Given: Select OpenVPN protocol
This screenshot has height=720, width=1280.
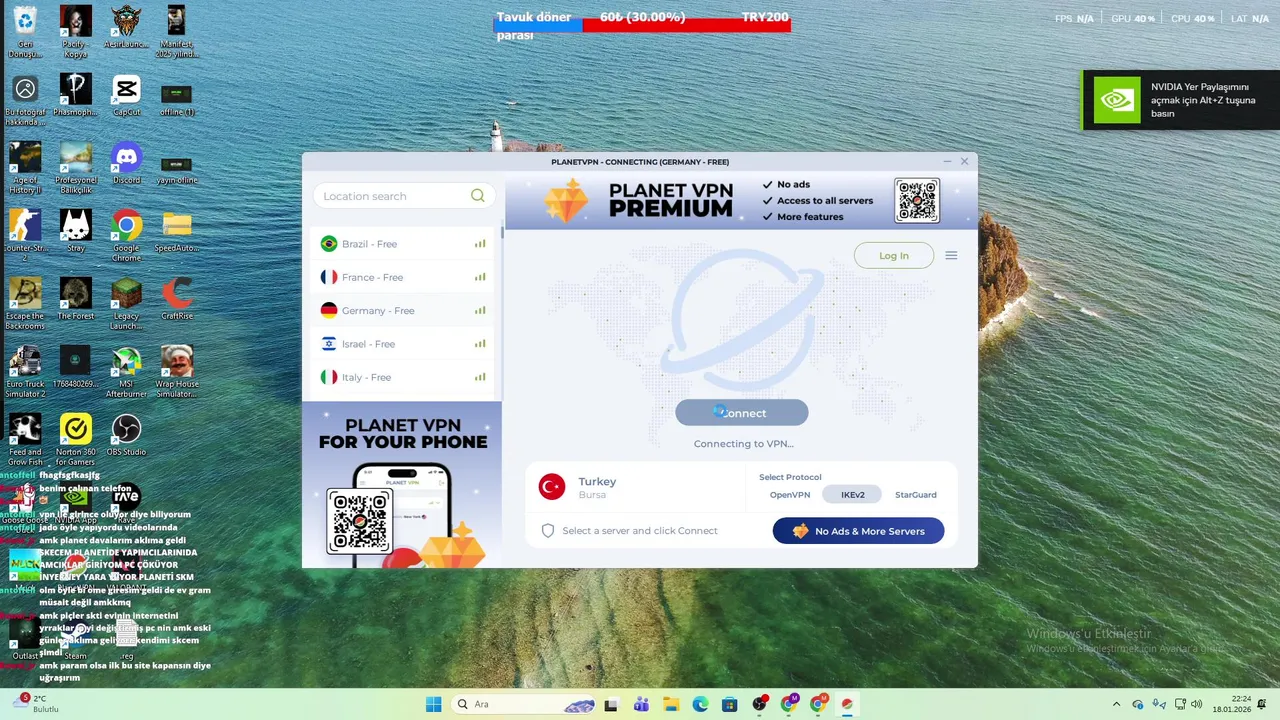Looking at the screenshot, I should click(790, 495).
